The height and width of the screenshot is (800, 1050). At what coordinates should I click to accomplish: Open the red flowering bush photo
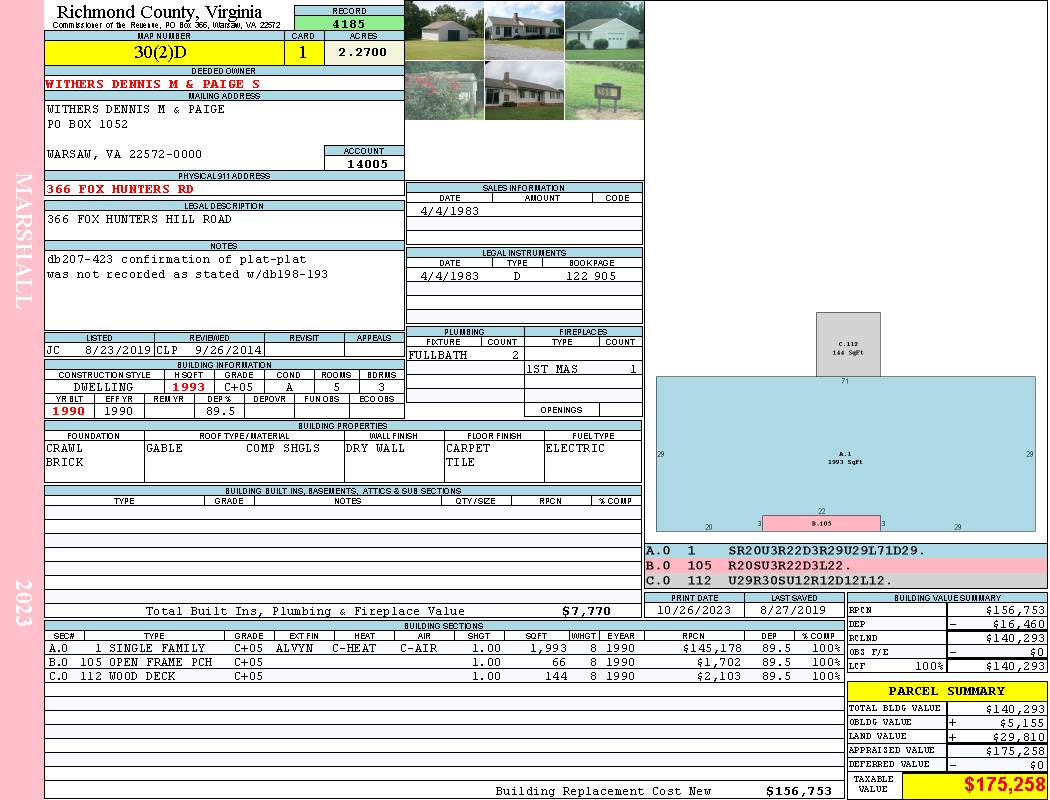coord(444,90)
